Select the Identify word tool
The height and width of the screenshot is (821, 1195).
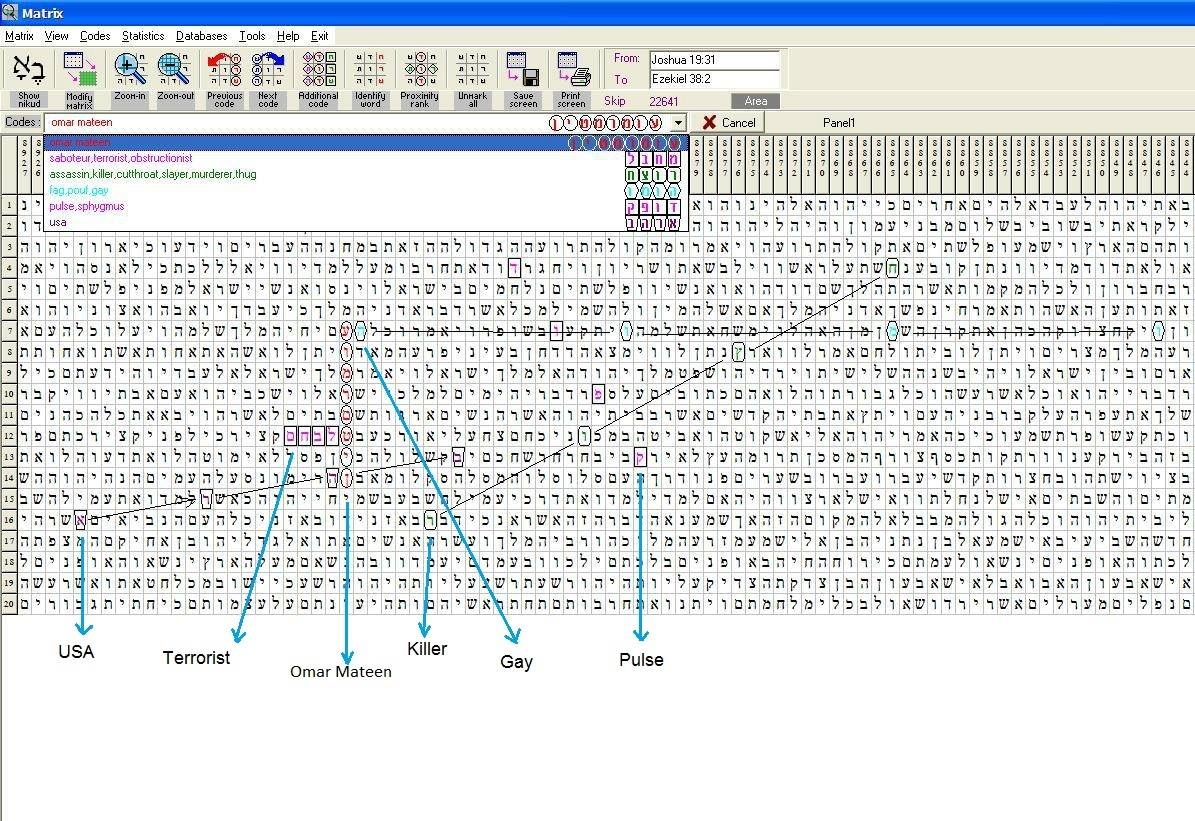(x=370, y=79)
